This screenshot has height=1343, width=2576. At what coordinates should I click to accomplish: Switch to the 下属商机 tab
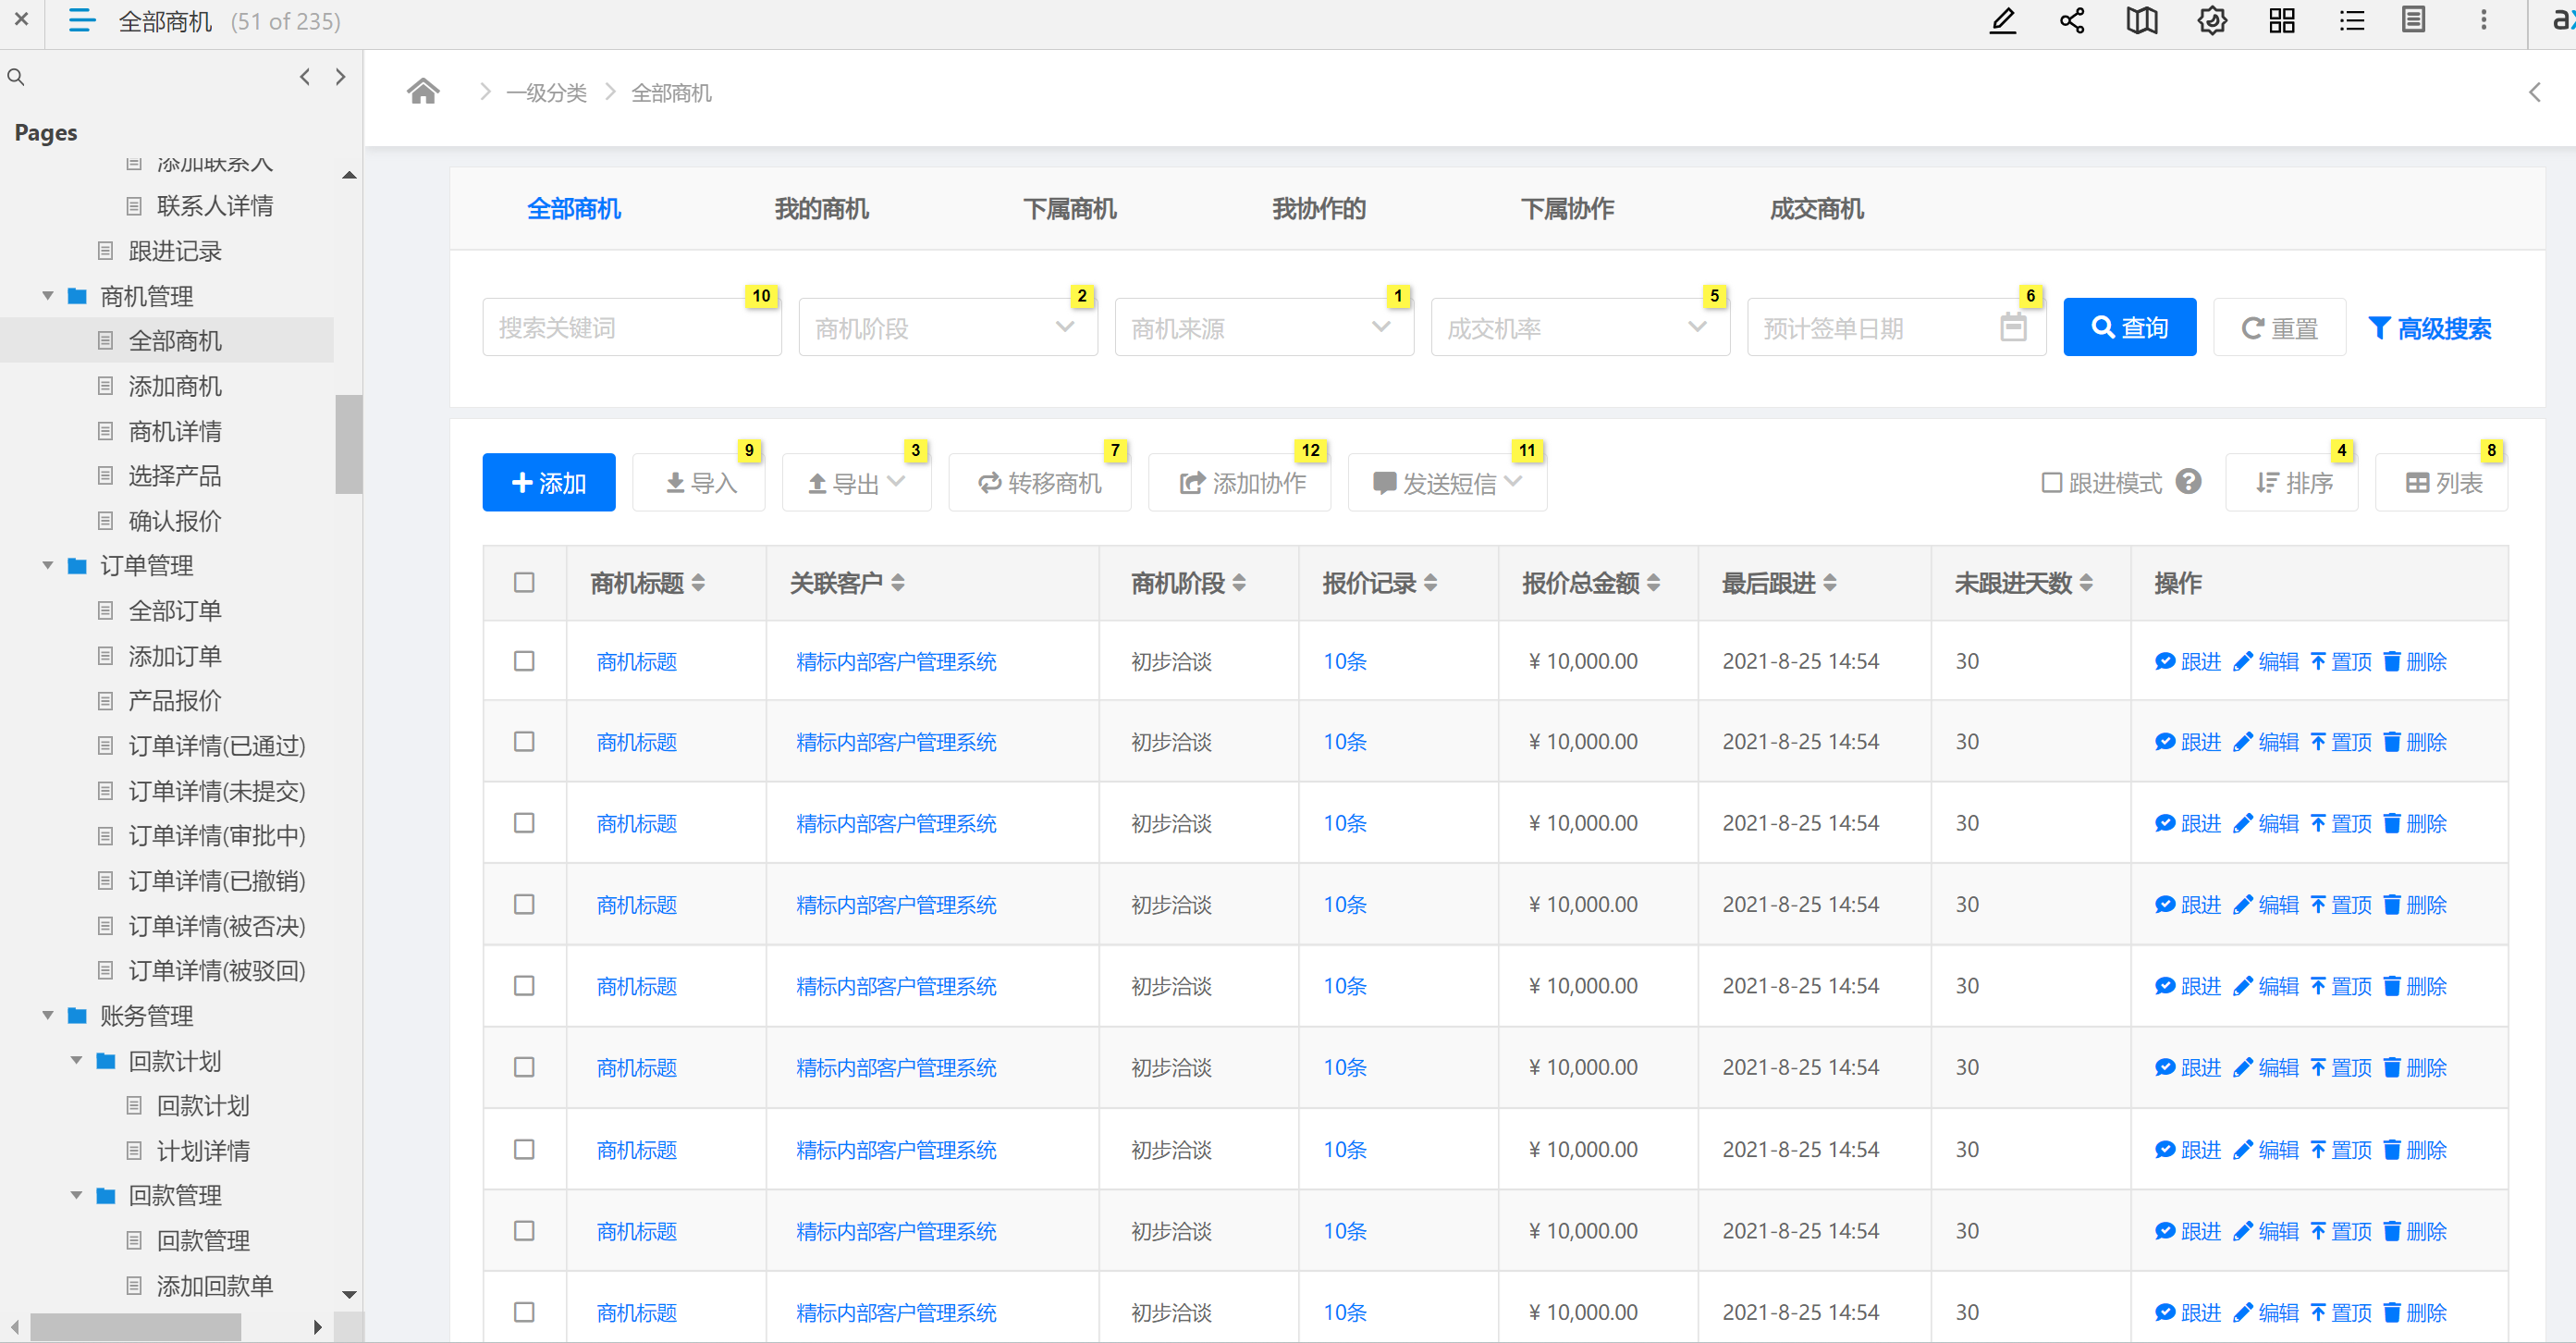(1070, 209)
